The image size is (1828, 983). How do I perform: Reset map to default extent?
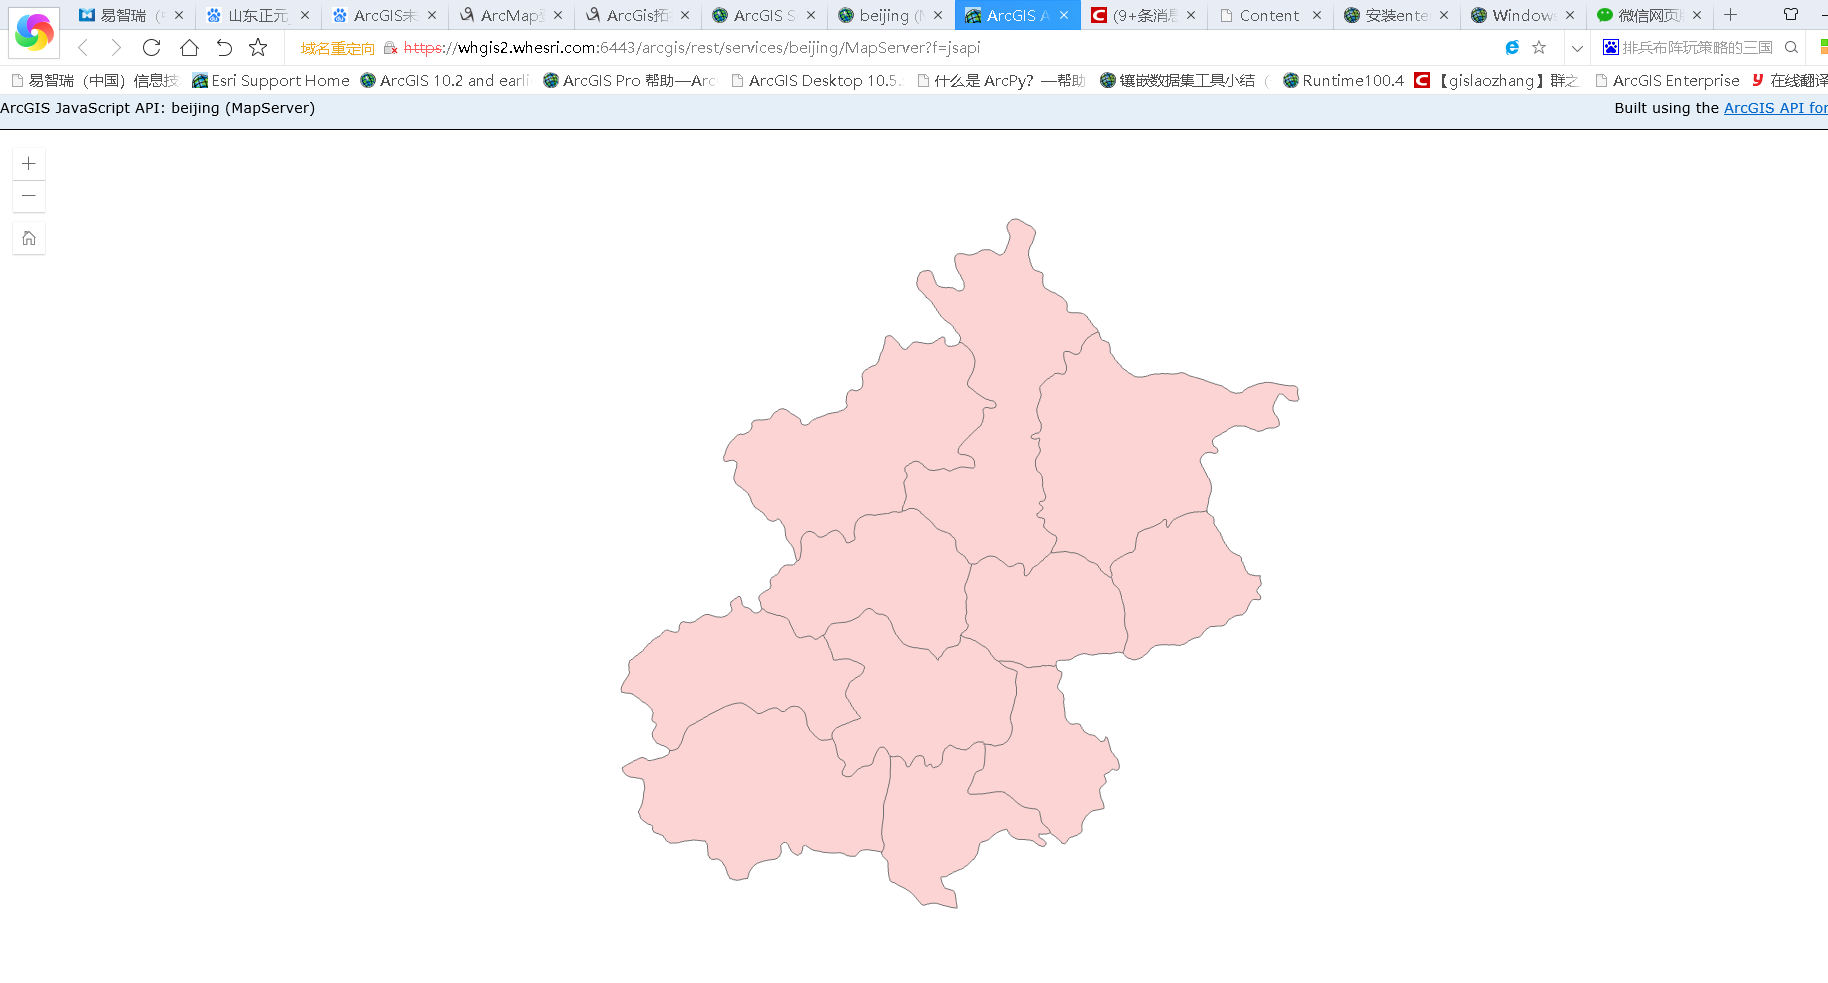pyautogui.click(x=29, y=238)
